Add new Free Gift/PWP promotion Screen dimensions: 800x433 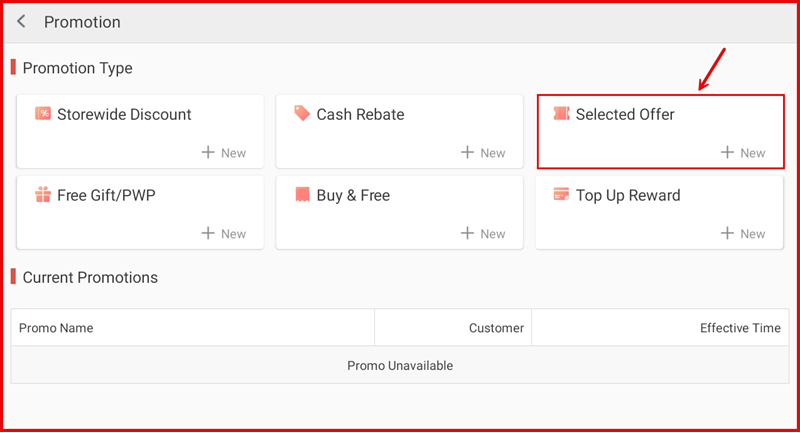(224, 234)
